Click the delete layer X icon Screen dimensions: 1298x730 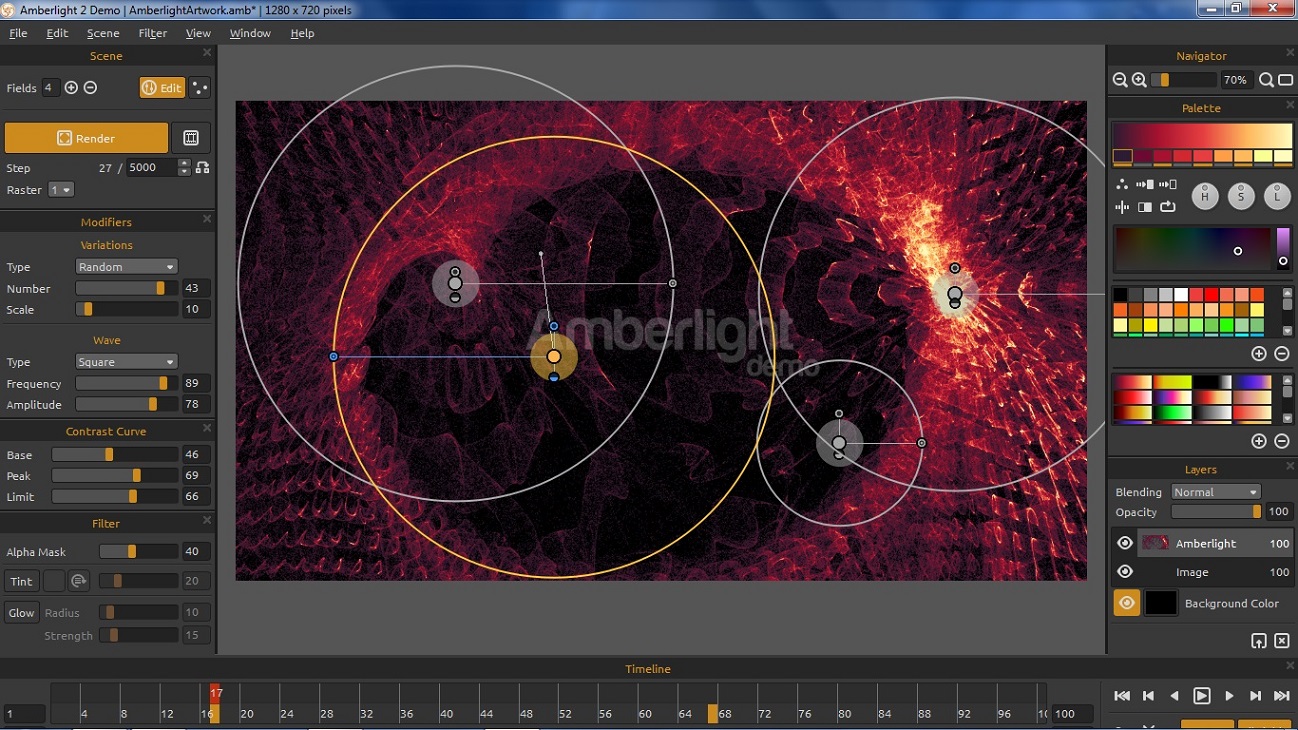(1282, 641)
